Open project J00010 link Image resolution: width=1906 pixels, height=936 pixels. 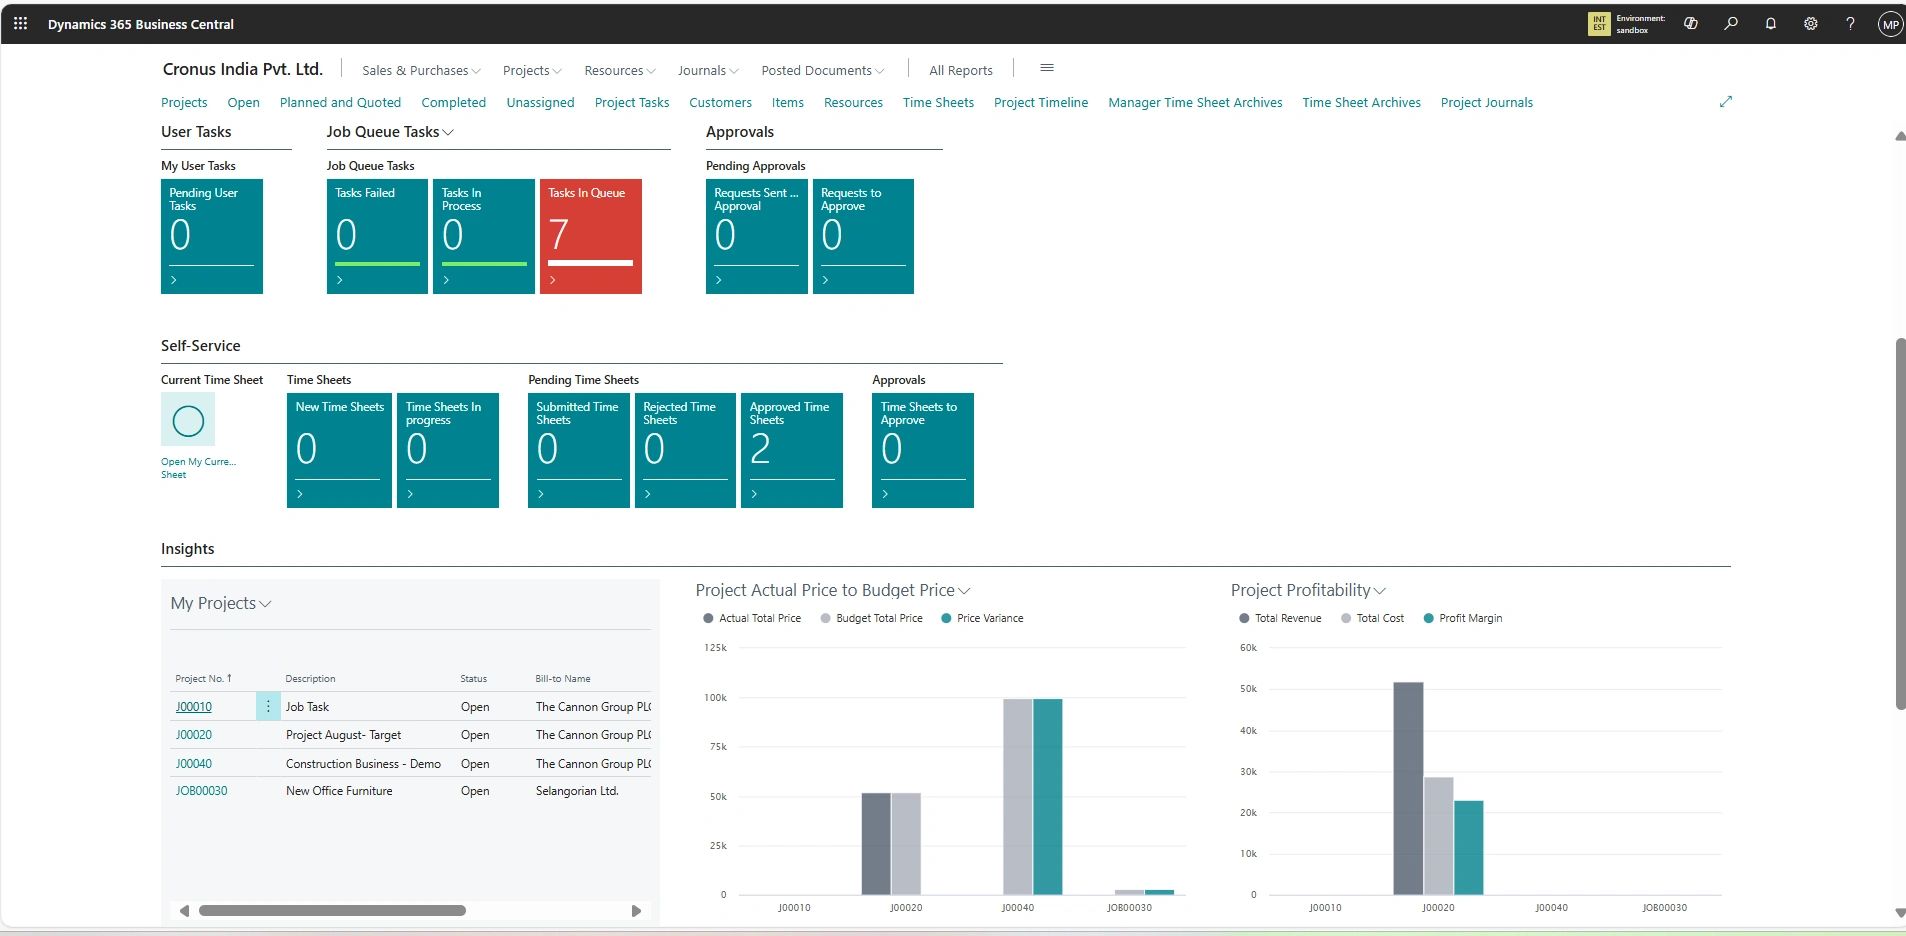pyautogui.click(x=194, y=706)
